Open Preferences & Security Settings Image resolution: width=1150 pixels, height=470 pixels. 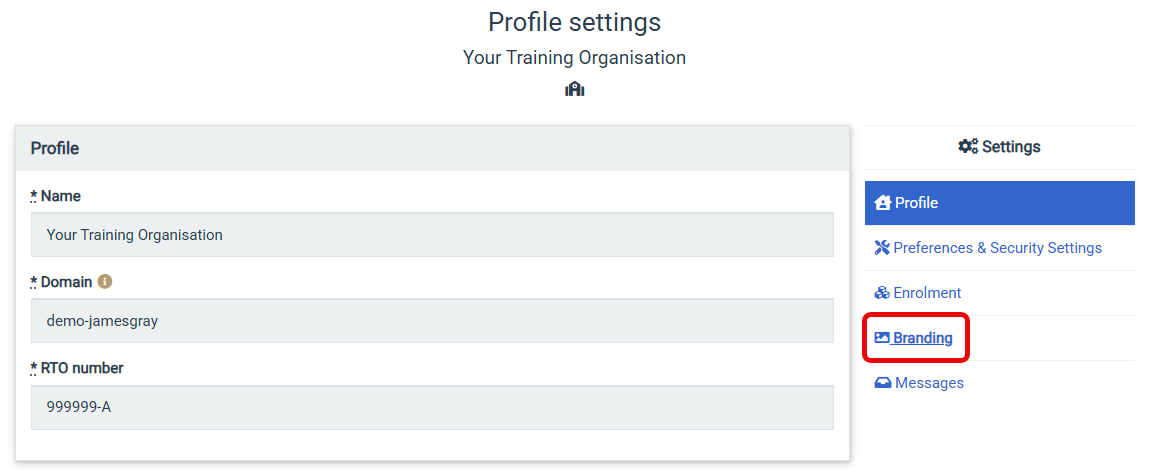pyautogui.click(x=1000, y=248)
